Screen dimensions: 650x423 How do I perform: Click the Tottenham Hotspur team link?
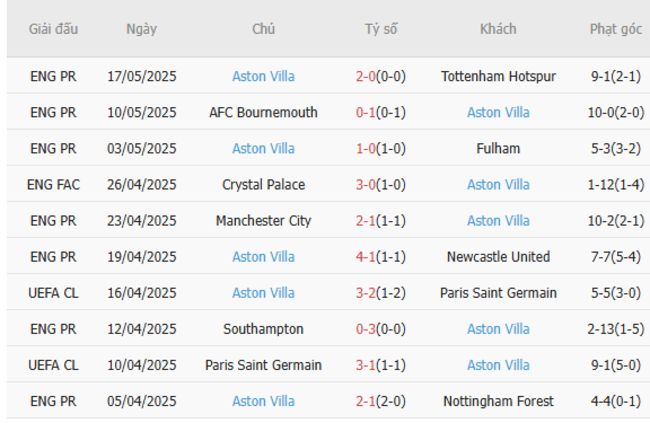(498, 76)
